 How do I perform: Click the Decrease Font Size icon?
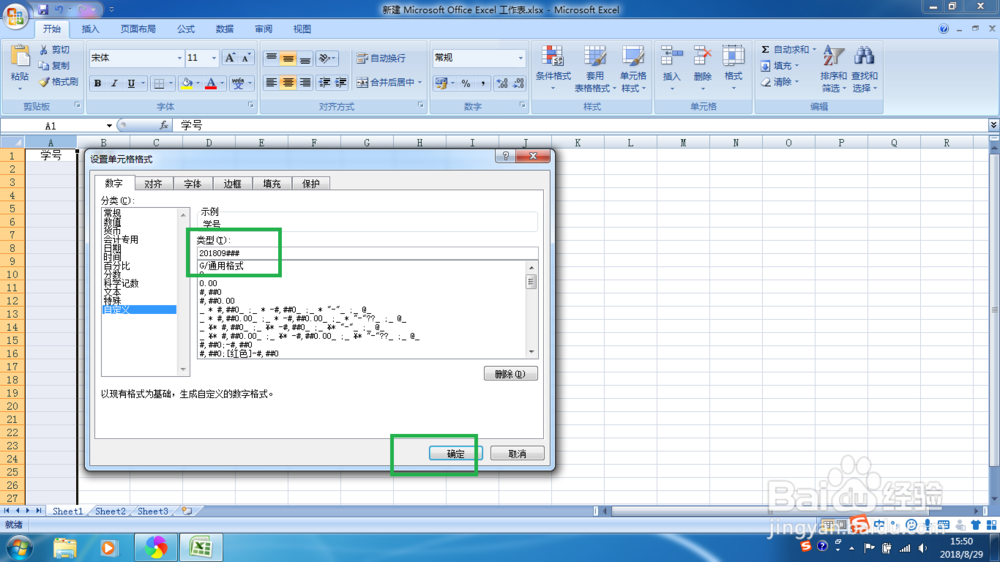click(x=246, y=58)
